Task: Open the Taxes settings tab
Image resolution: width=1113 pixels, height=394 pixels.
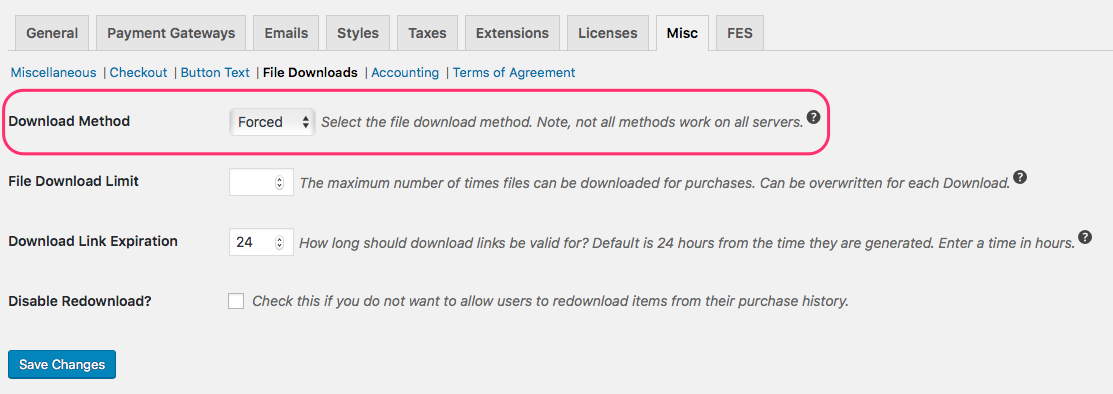Action: (x=427, y=33)
